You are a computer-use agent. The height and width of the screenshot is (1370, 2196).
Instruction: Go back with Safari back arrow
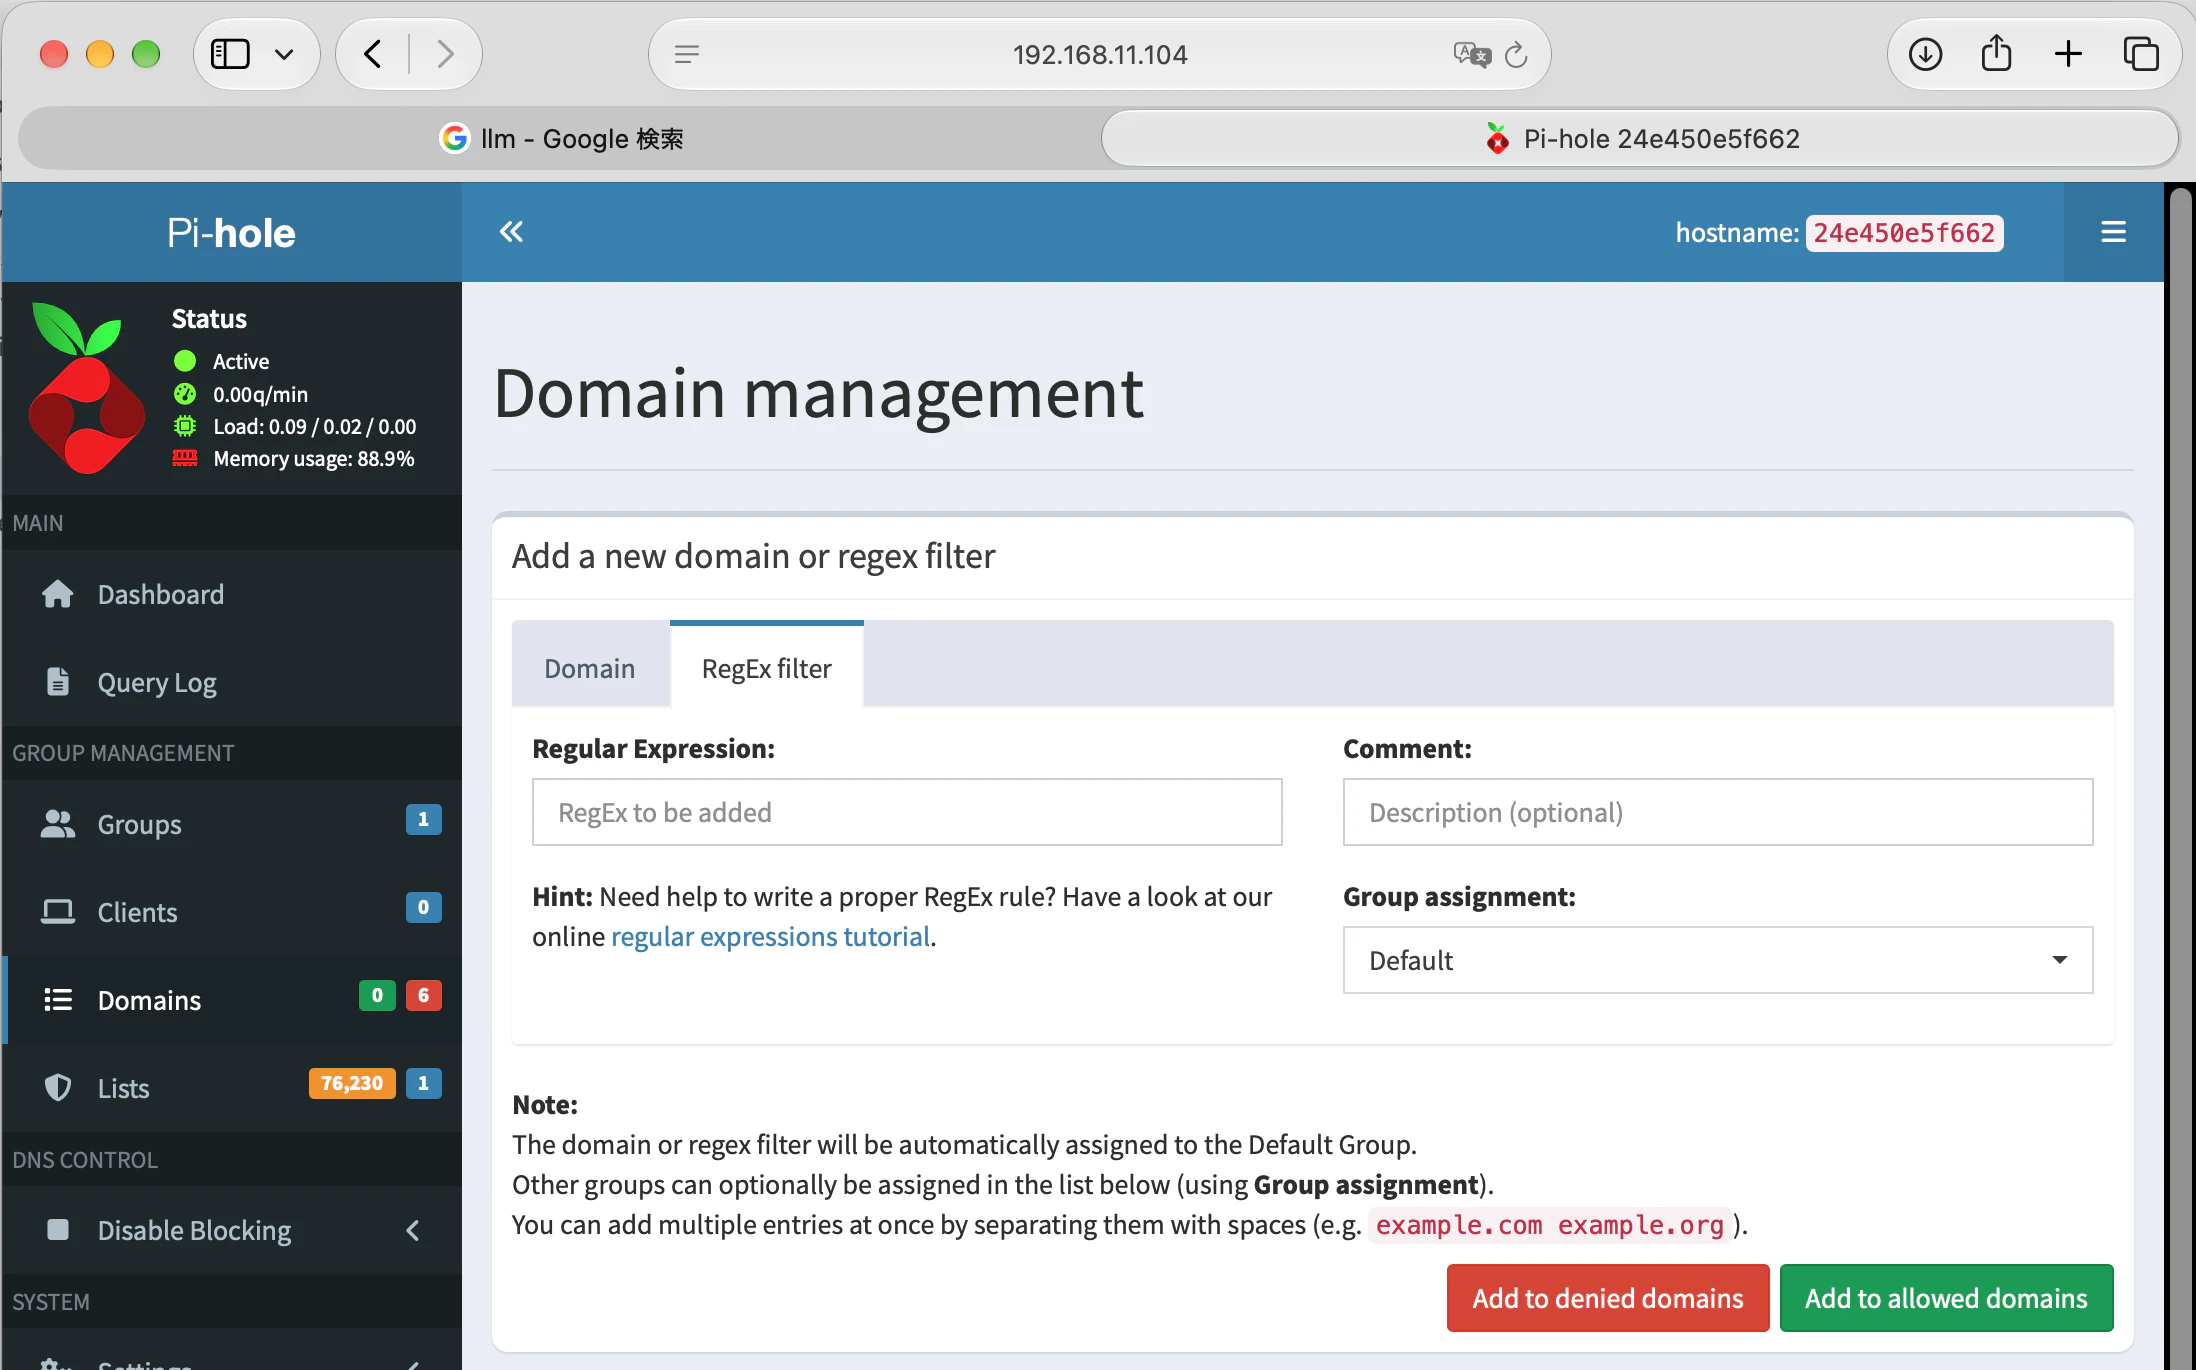372,54
